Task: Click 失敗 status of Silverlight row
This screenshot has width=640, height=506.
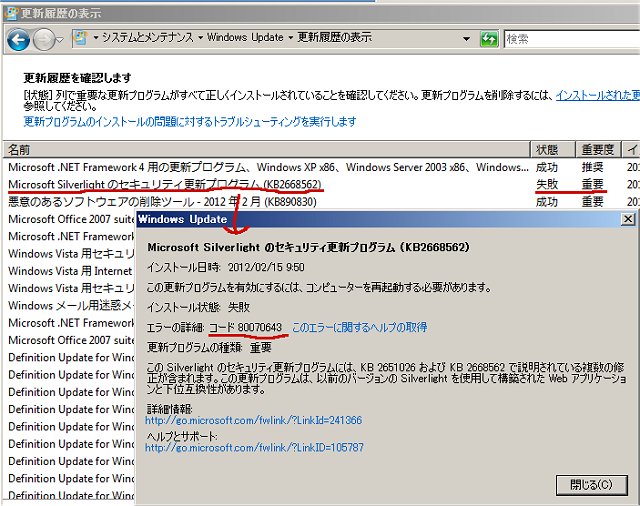Action: 547,184
